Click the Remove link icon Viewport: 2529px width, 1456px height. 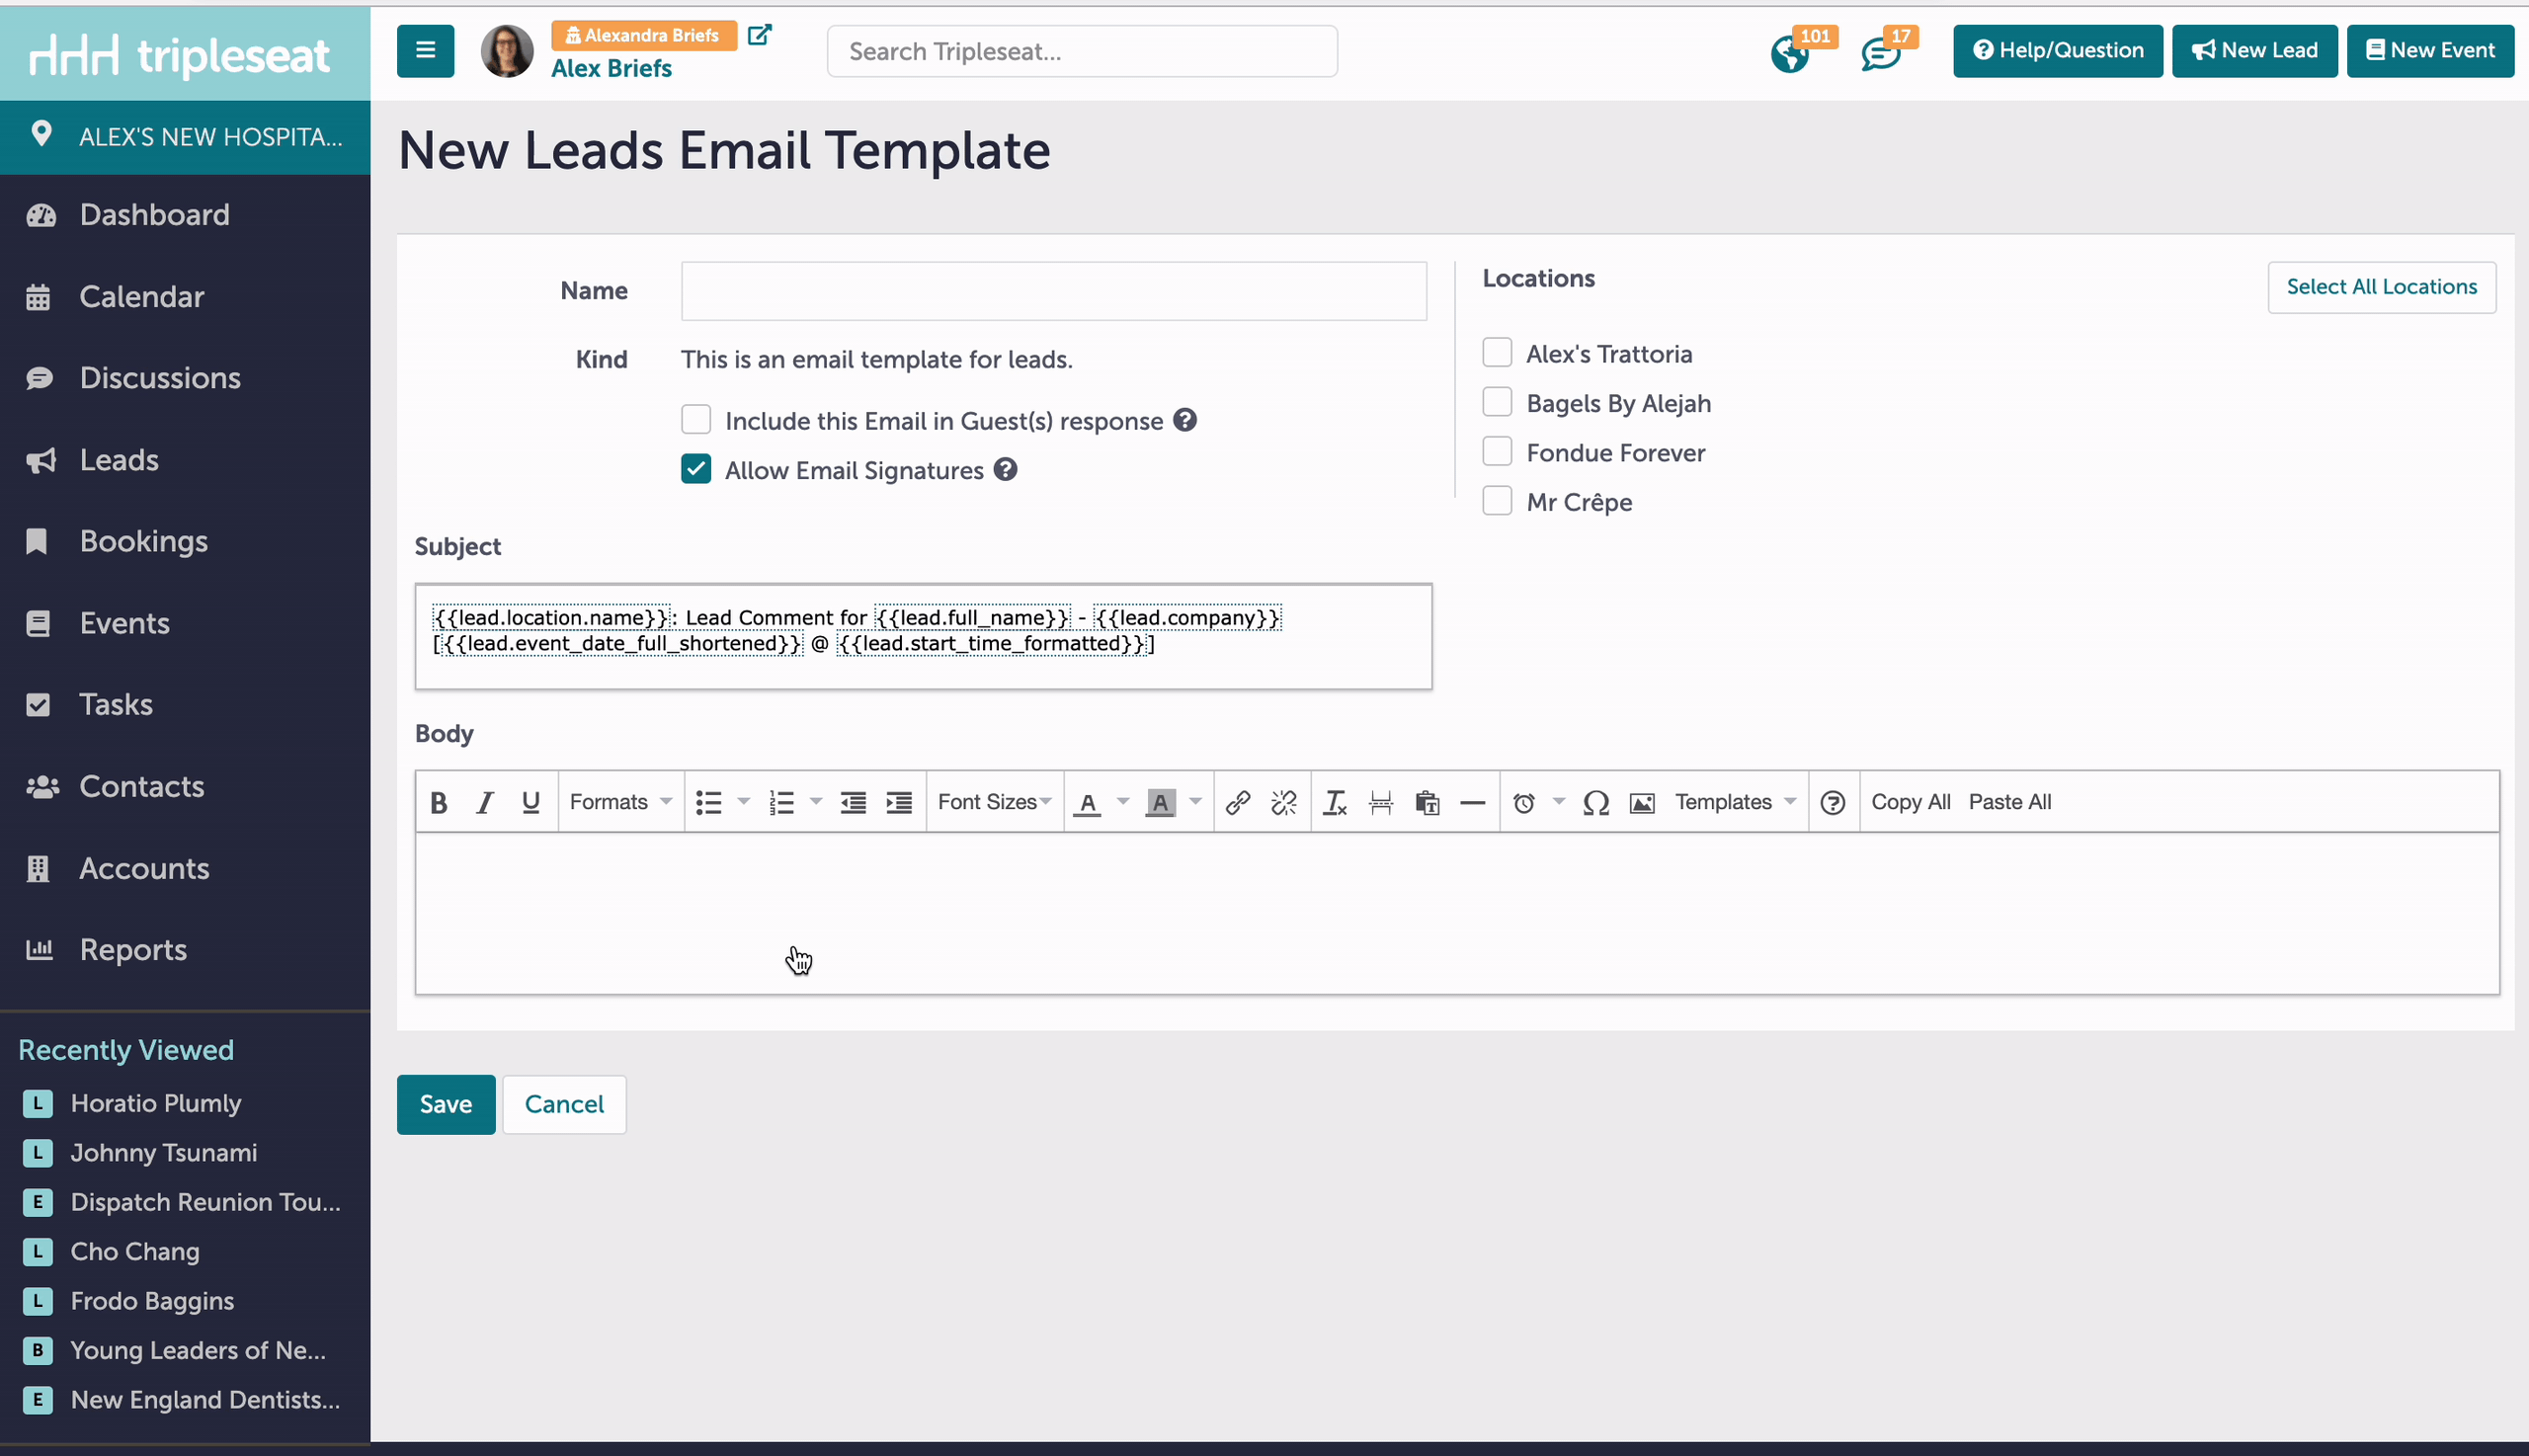(x=1283, y=802)
